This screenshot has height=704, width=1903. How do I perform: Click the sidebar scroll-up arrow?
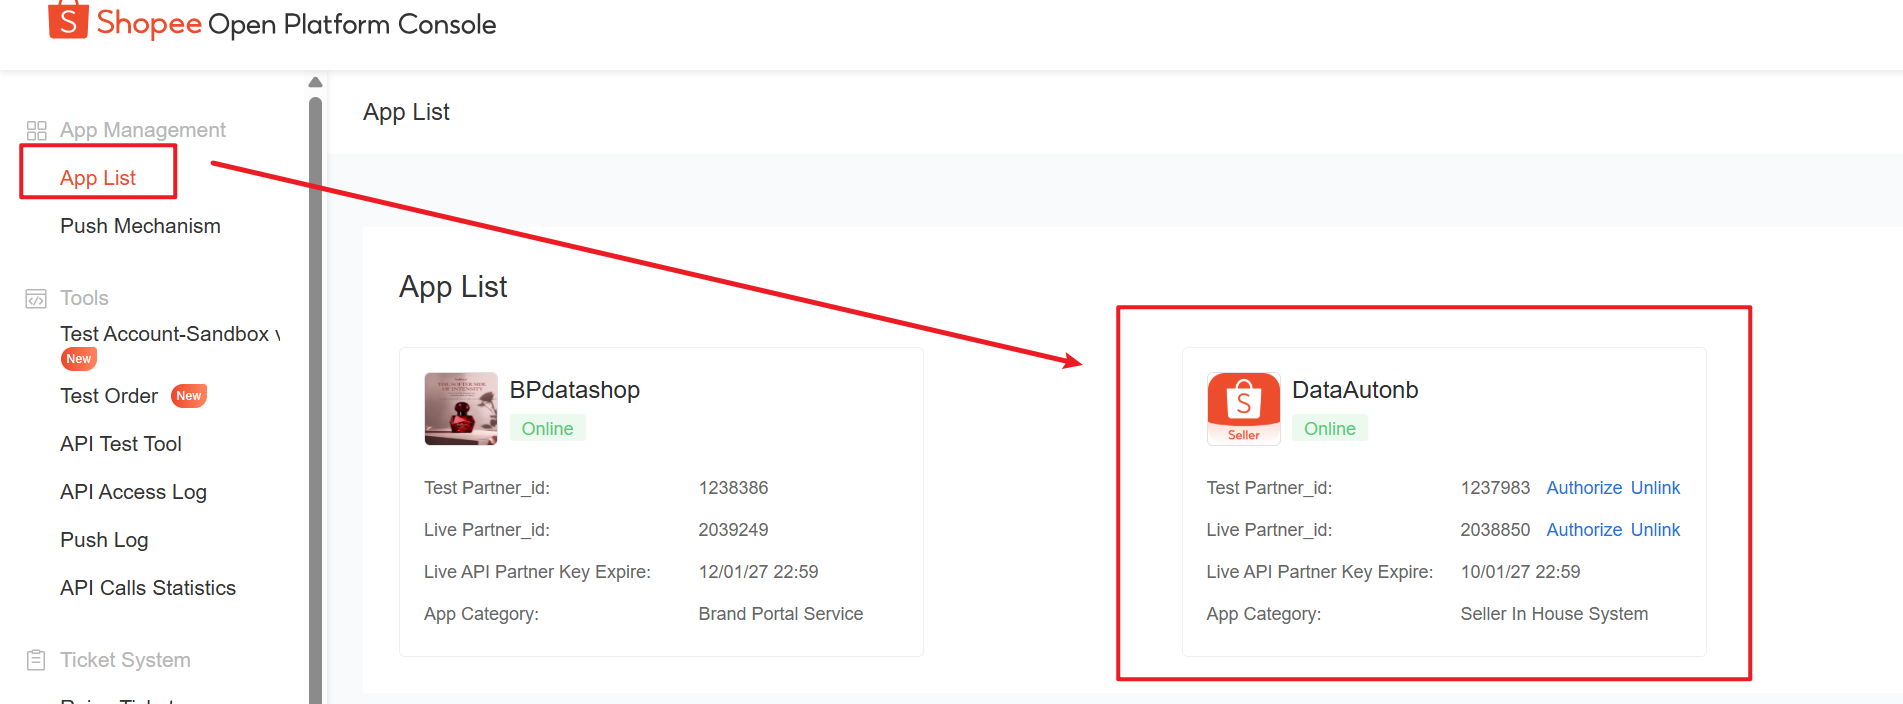[x=315, y=82]
